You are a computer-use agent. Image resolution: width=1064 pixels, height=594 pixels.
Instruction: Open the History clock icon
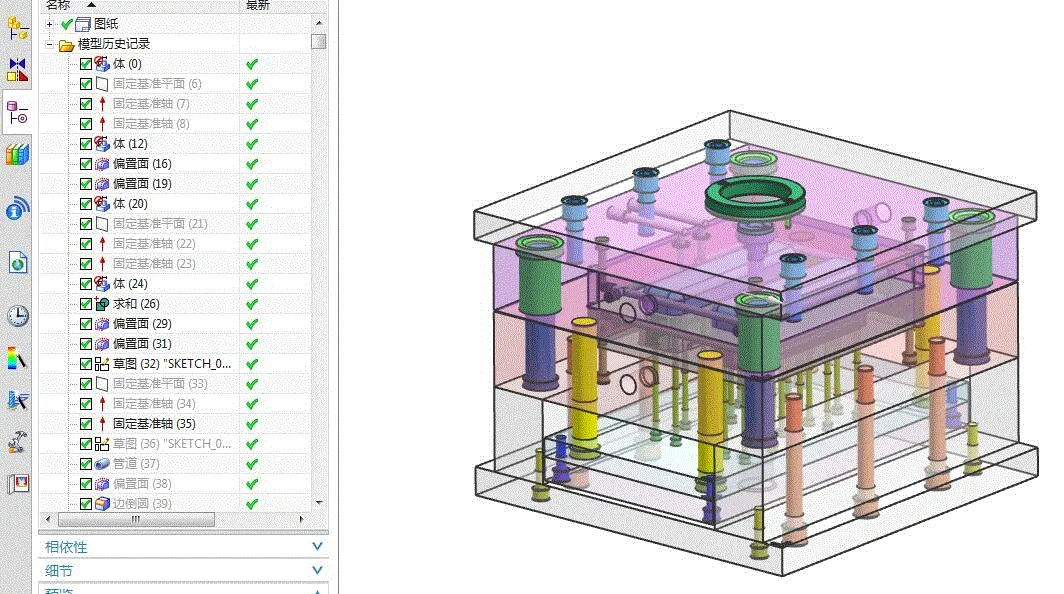[x=18, y=316]
